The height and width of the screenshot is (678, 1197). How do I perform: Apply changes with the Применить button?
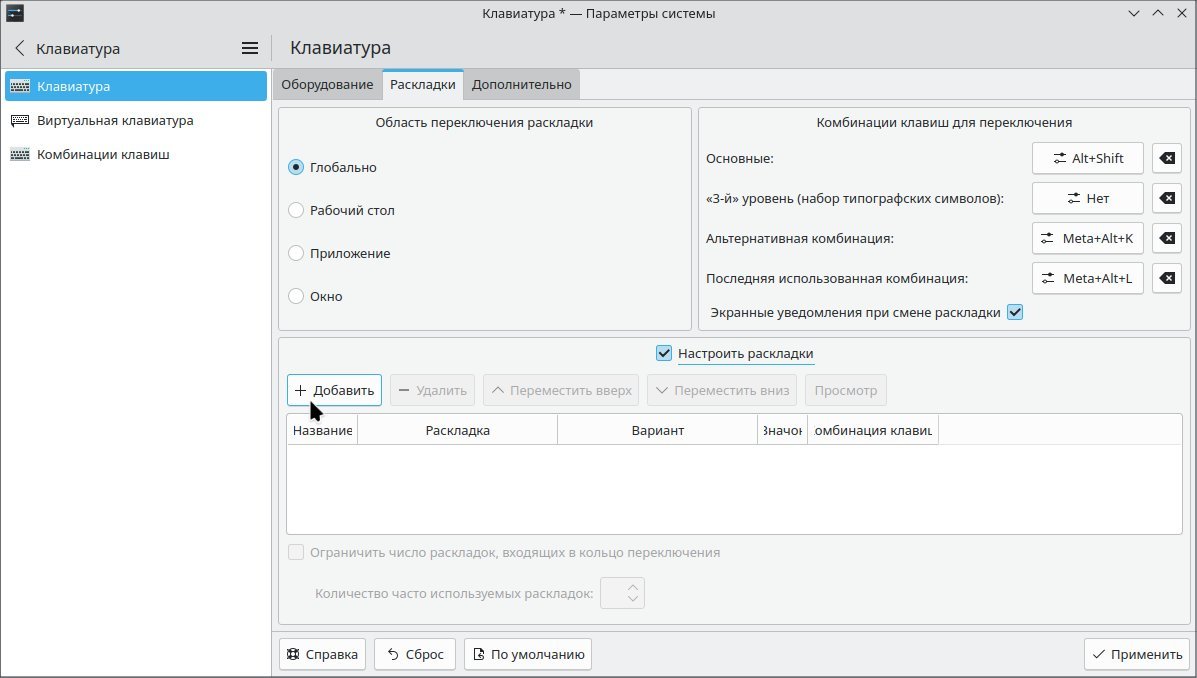coord(1136,653)
